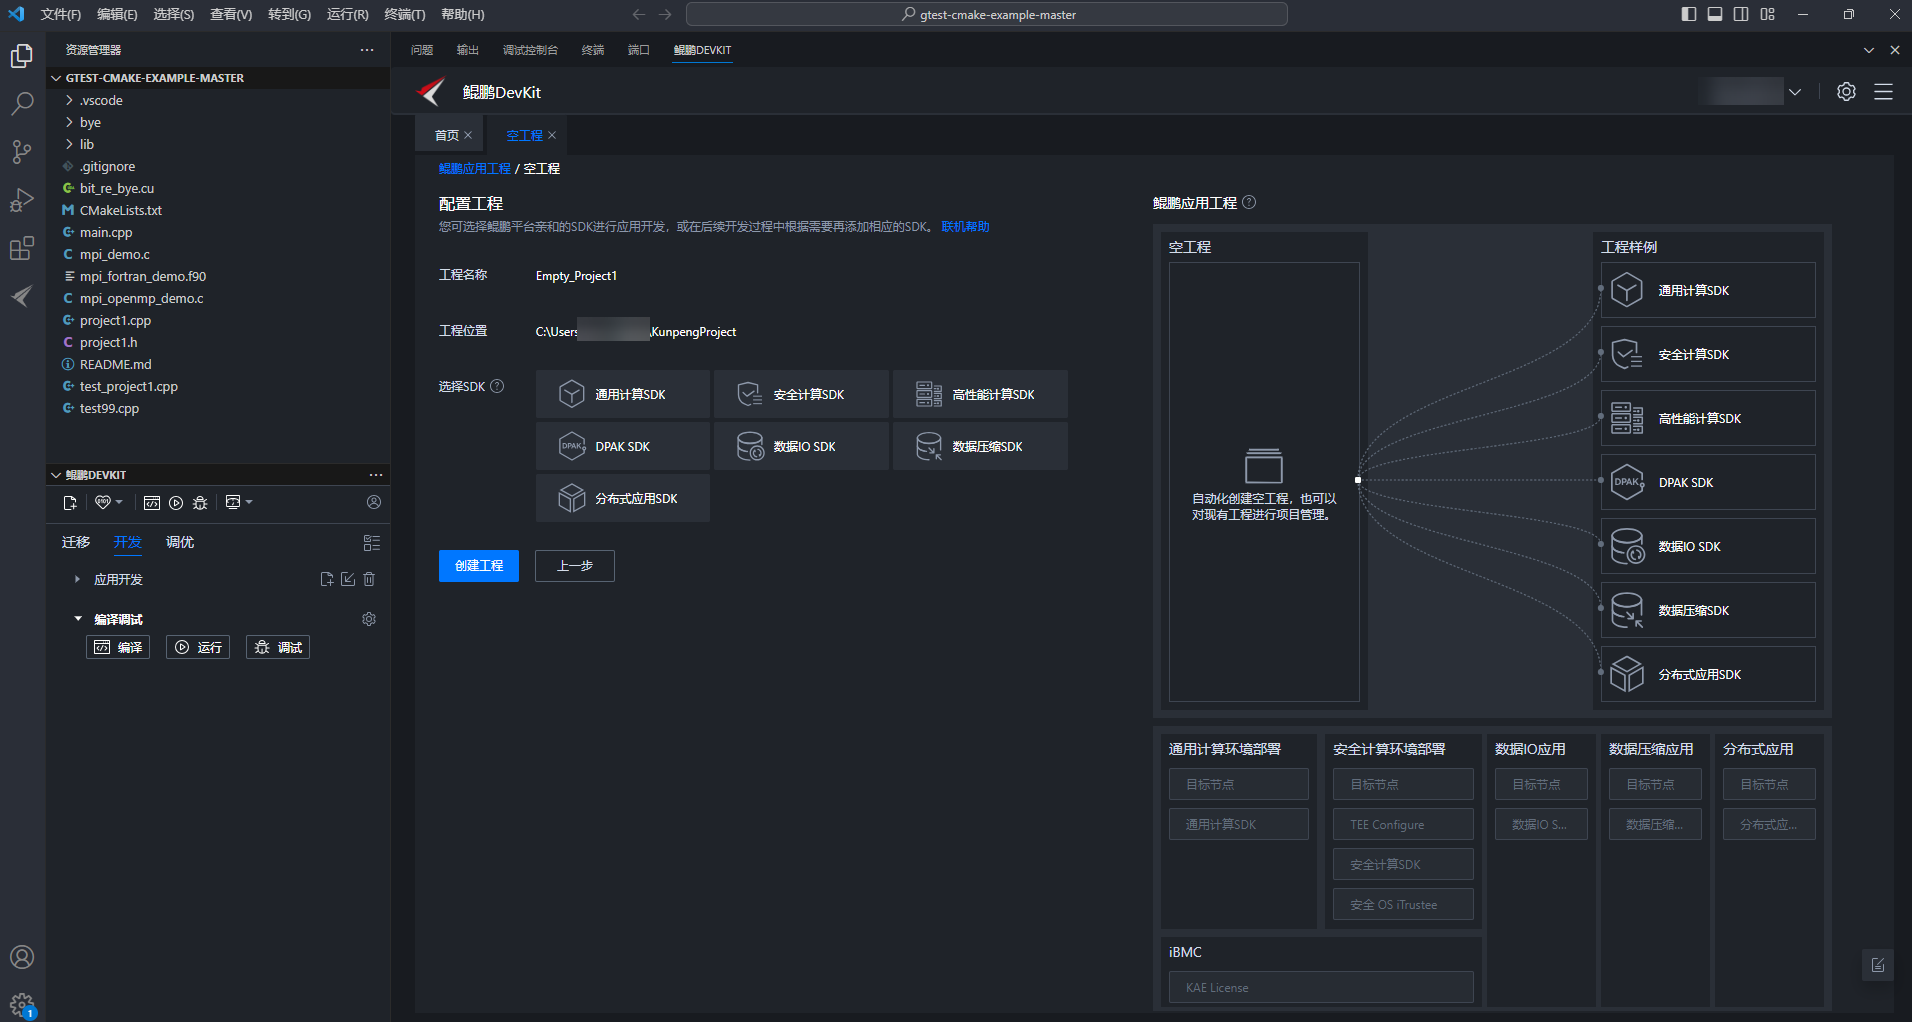Click the 上一步 button
The width and height of the screenshot is (1912, 1022).
tap(575, 566)
